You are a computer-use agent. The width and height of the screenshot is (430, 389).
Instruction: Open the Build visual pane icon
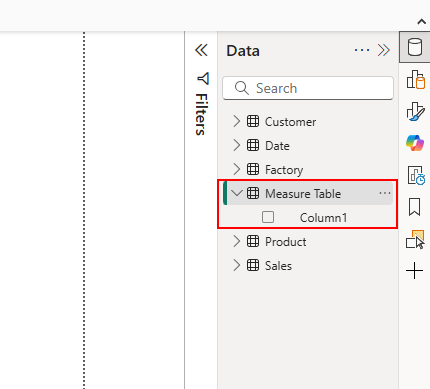coord(415,79)
